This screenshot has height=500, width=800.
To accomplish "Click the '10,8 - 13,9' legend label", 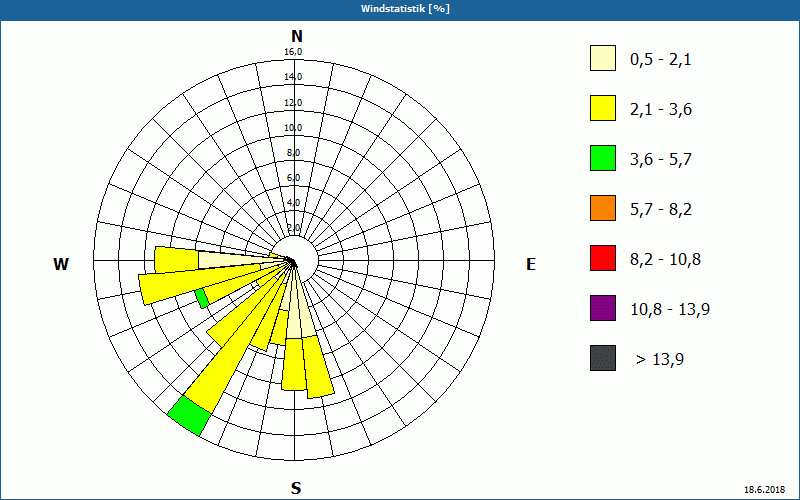I will point(670,310).
